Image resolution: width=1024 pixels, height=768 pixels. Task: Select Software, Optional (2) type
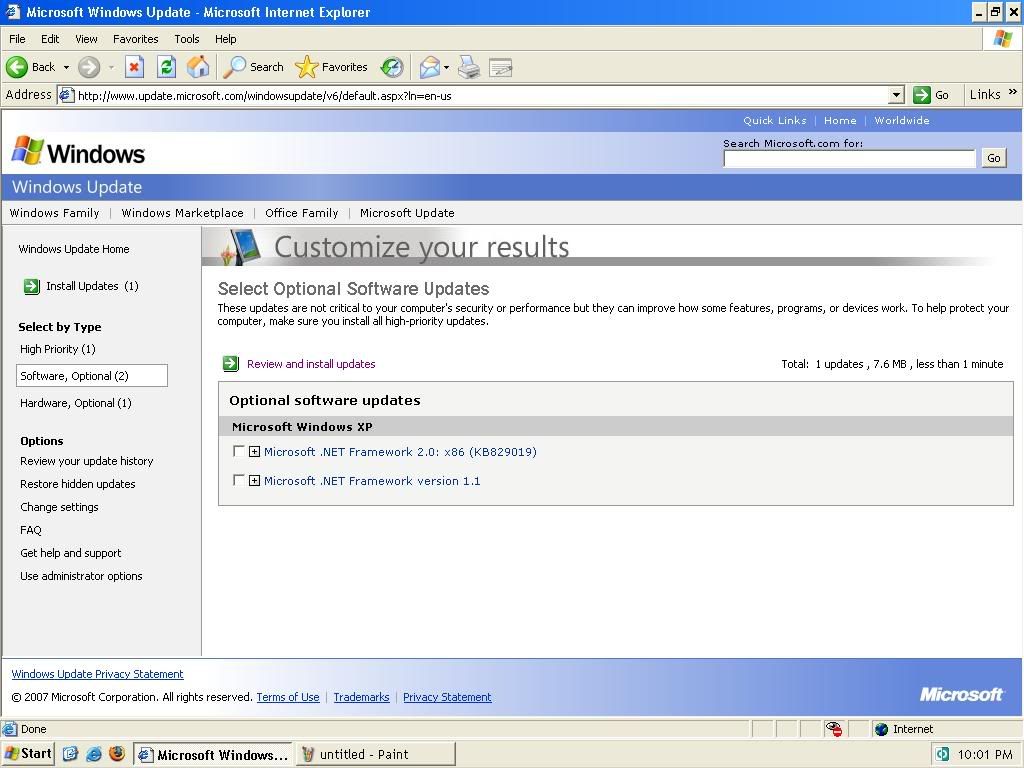(91, 376)
